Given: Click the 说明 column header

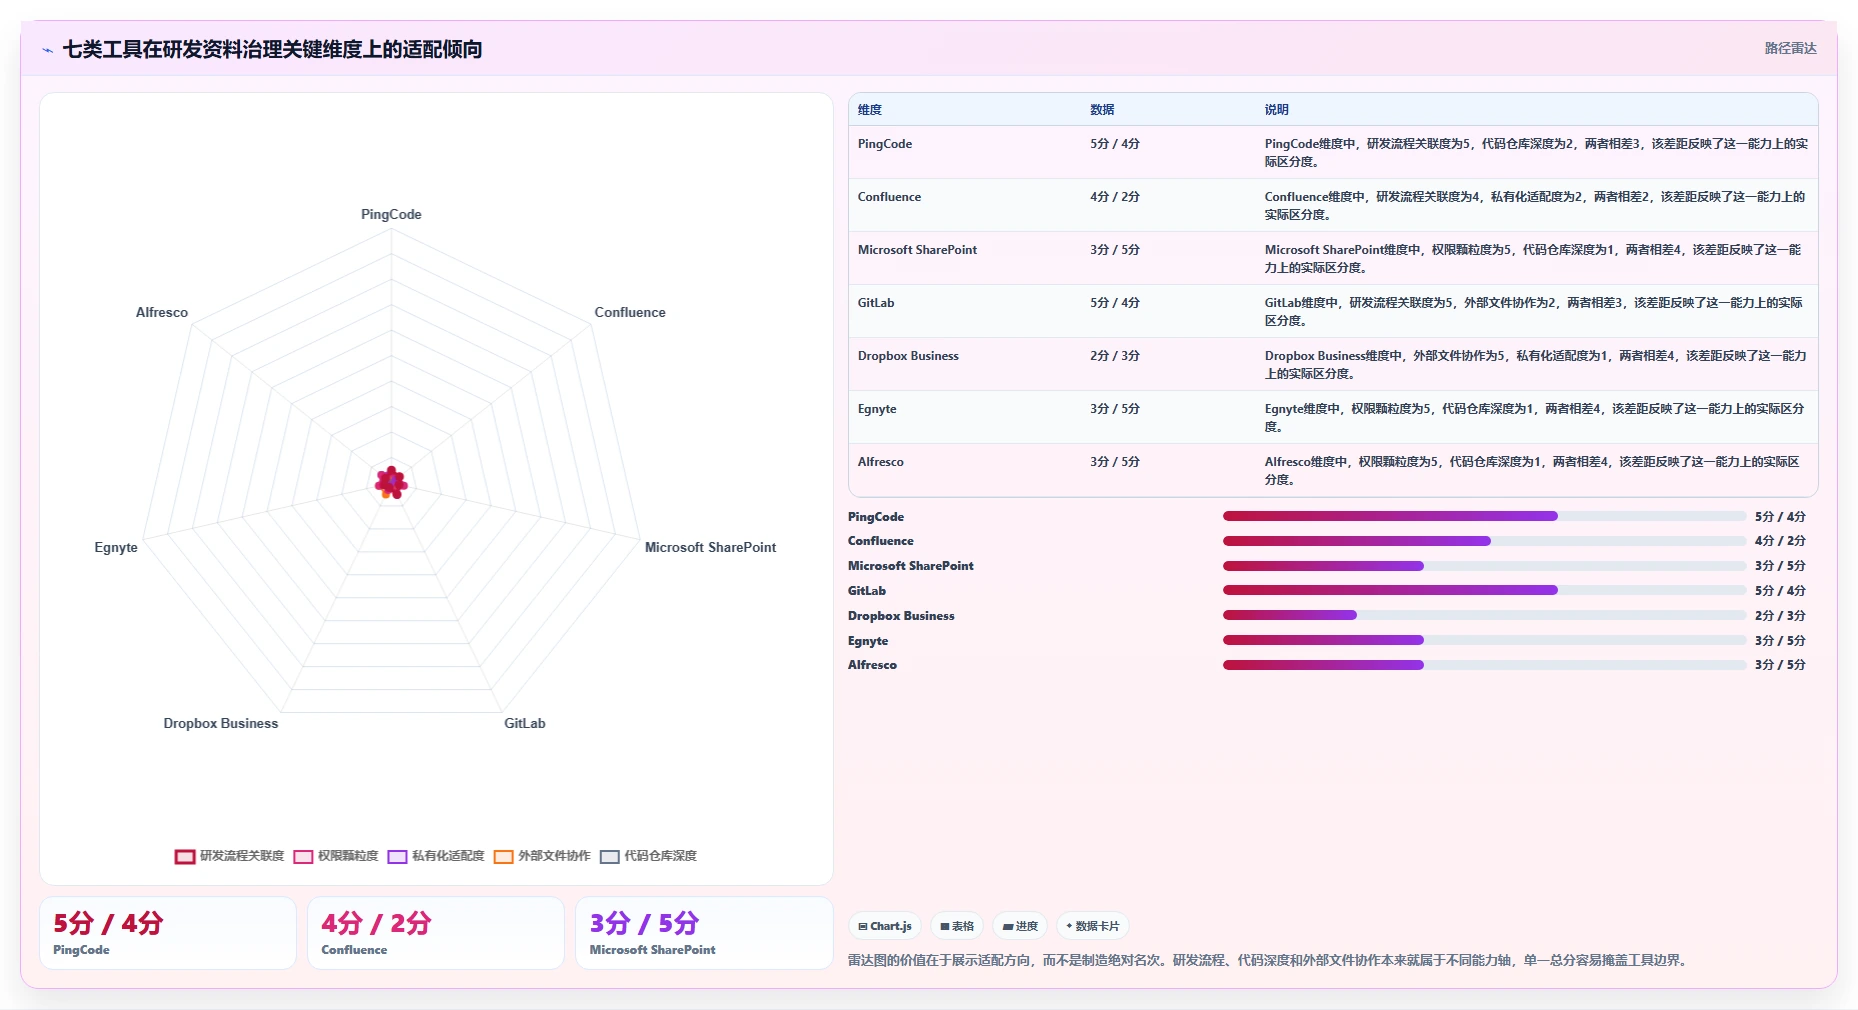Looking at the screenshot, I should click(1276, 110).
